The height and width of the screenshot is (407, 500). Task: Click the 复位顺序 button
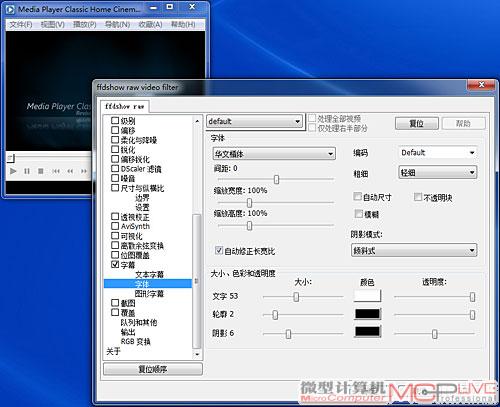(153, 369)
